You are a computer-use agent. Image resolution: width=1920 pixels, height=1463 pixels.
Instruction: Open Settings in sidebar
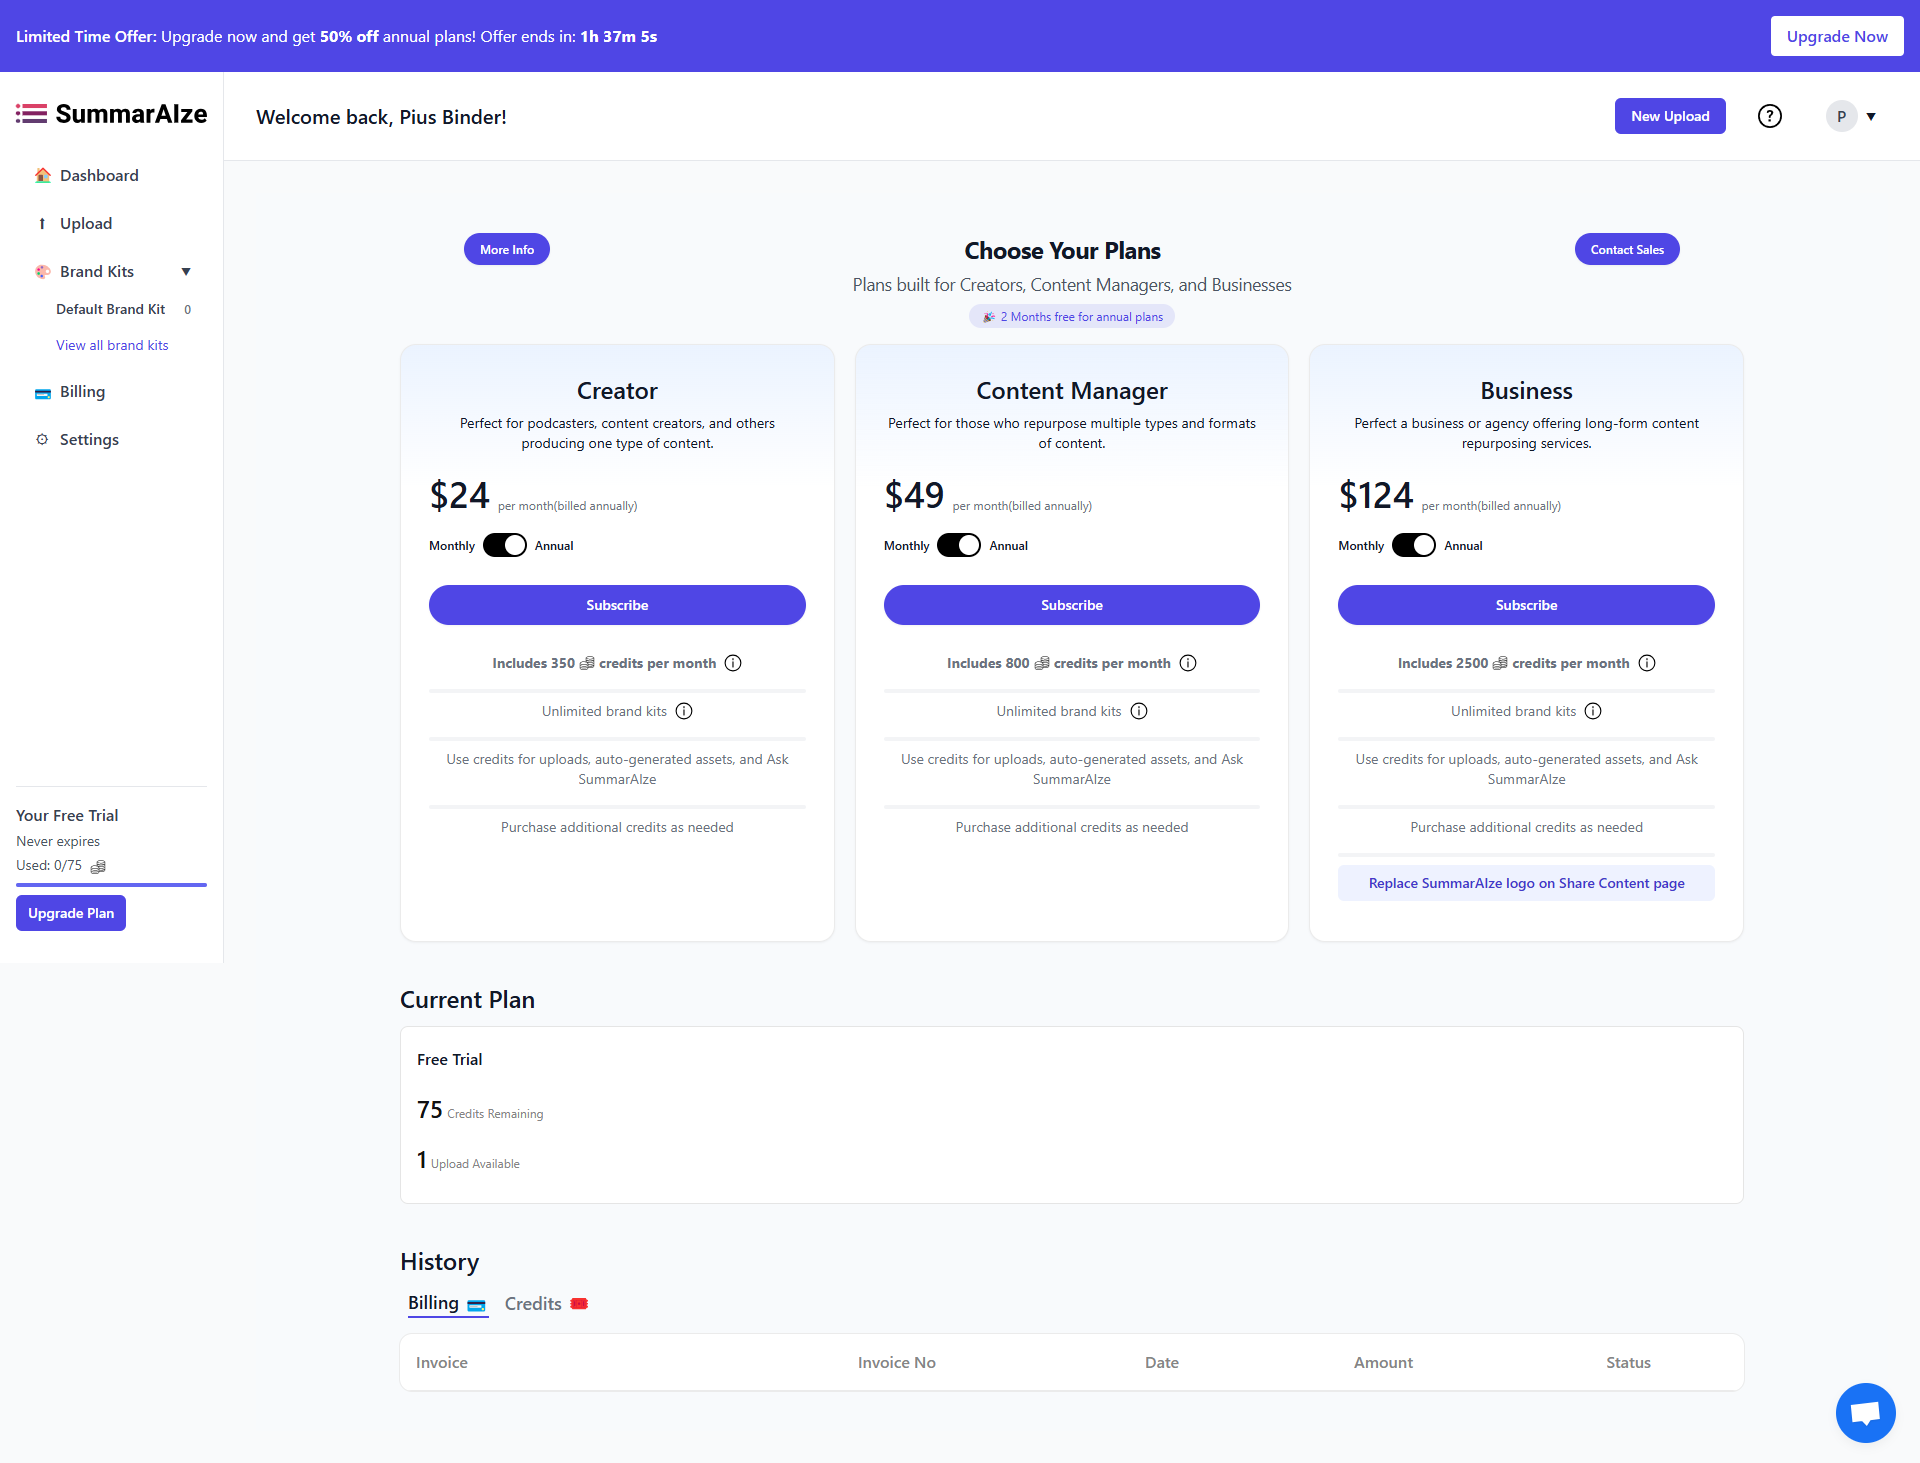pos(89,439)
